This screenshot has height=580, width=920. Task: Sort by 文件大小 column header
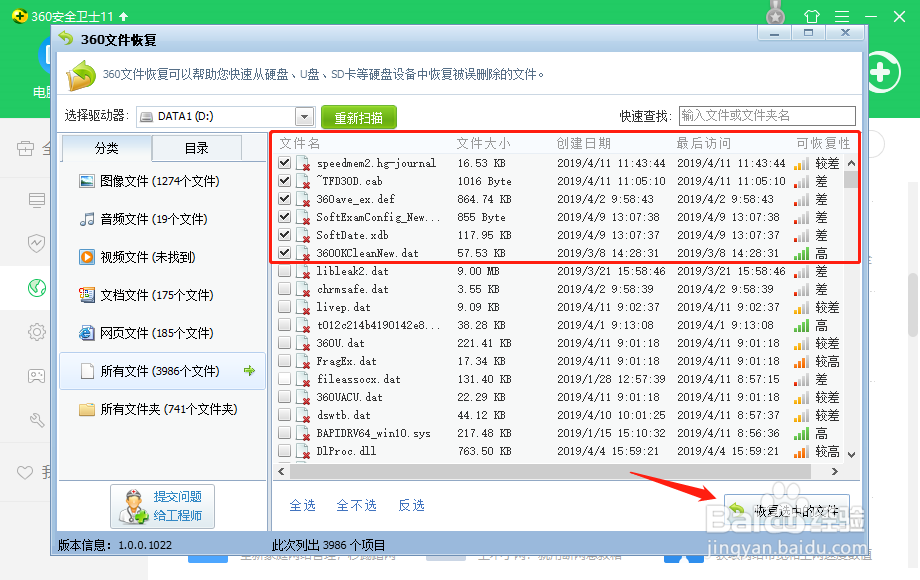tap(483, 143)
